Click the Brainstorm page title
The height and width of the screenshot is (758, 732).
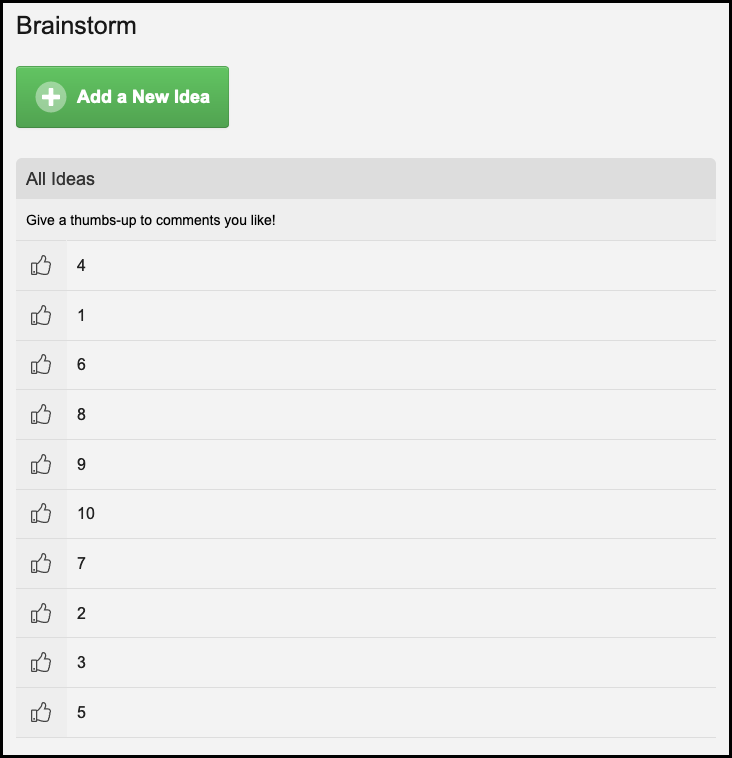pos(76,26)
